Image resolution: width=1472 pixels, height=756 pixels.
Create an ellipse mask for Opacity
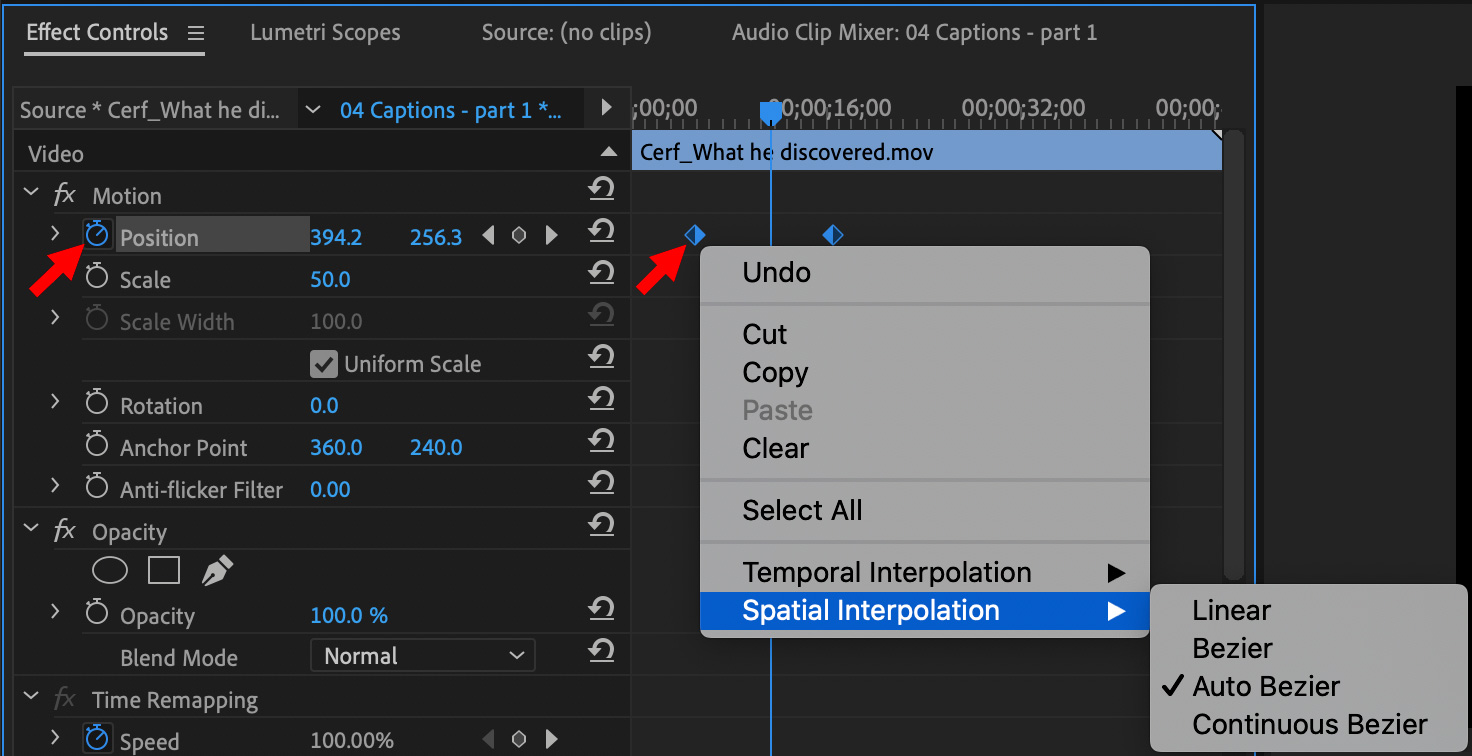(110, 570)
